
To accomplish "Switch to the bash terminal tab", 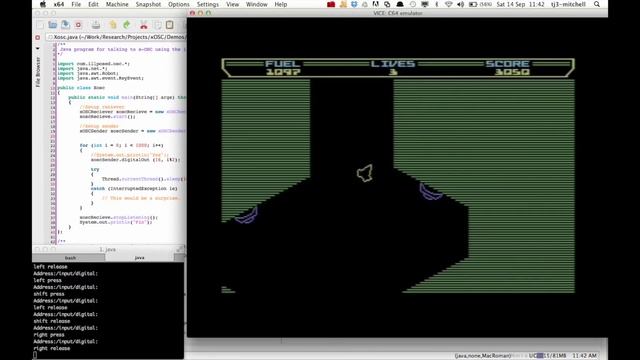I will [69, 258].
